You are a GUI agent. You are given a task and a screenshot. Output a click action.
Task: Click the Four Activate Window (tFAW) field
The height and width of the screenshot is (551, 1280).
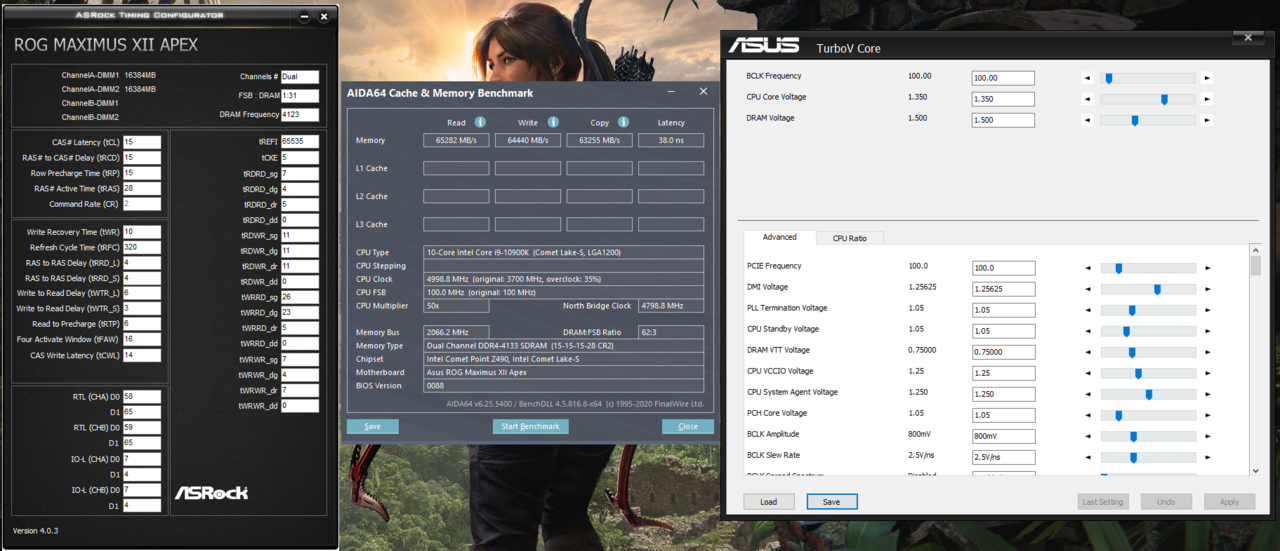[x=141, y=339]
